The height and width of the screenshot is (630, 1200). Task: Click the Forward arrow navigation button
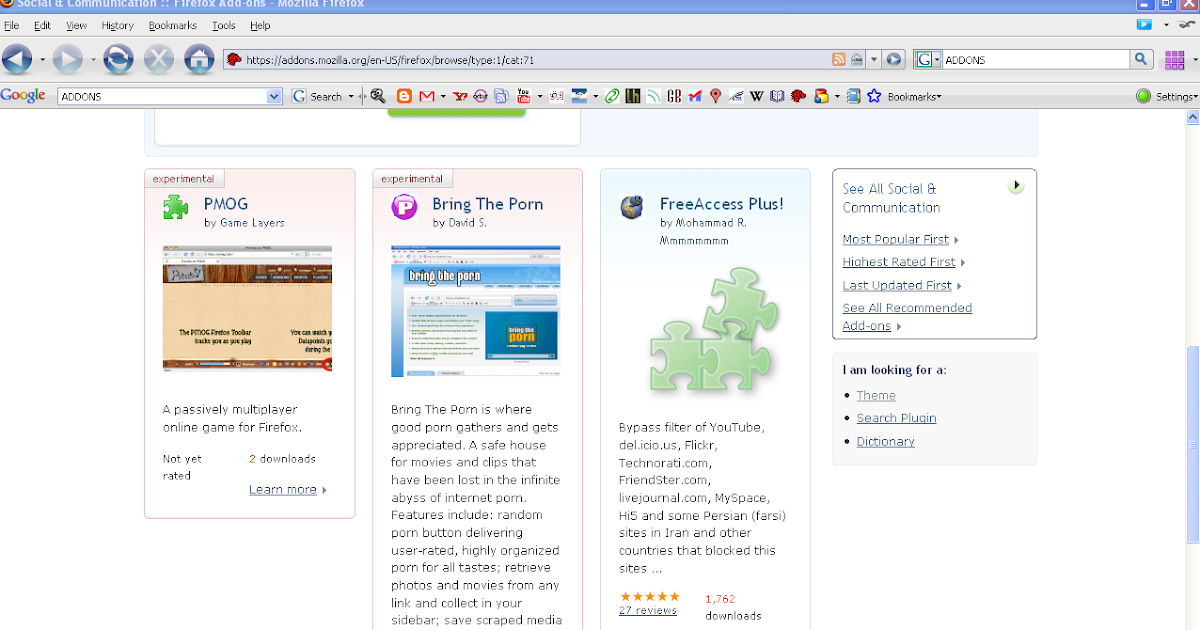point(67,60)
